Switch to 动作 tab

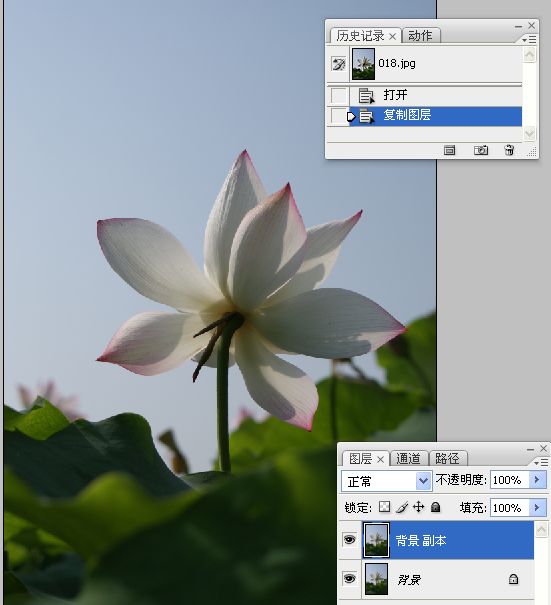(420, 36)
